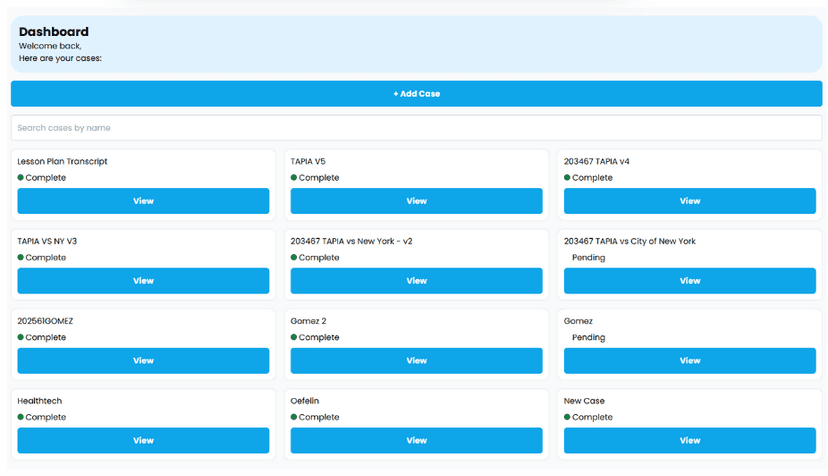Click green status dot on Lesson Plan Transcript
This screenshot has width=828, height=476.
[x=21, y=178]
